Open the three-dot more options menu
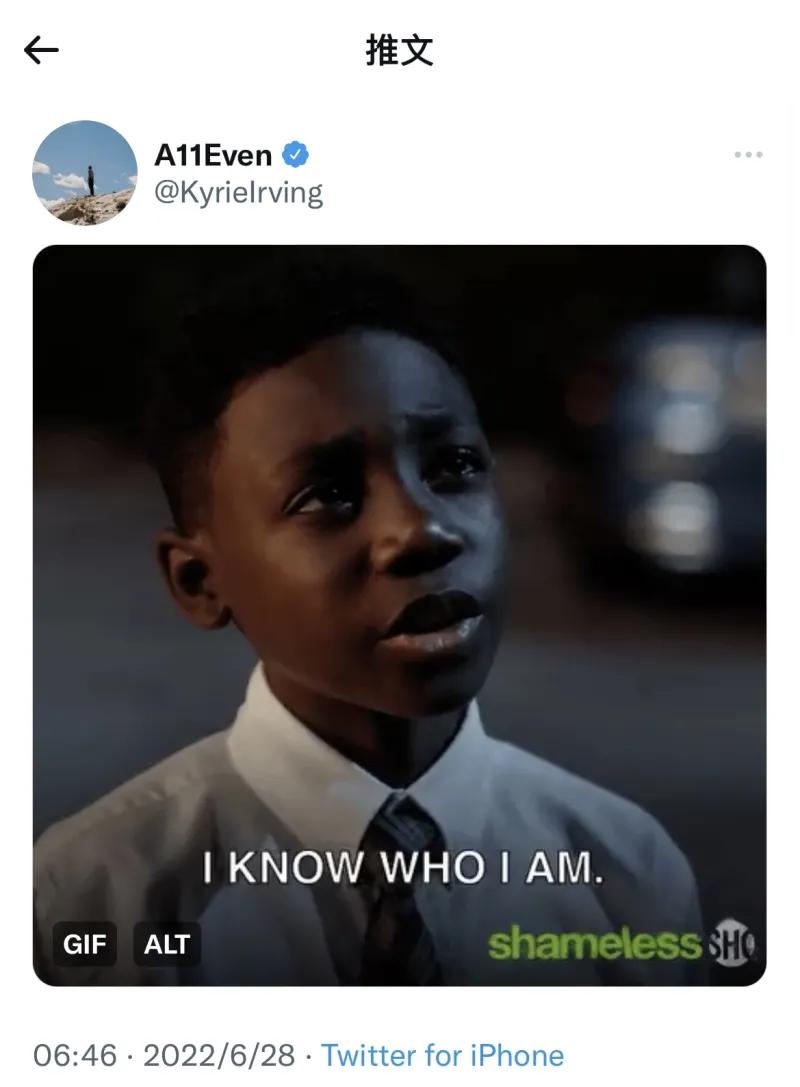 [x=748, y=155]
